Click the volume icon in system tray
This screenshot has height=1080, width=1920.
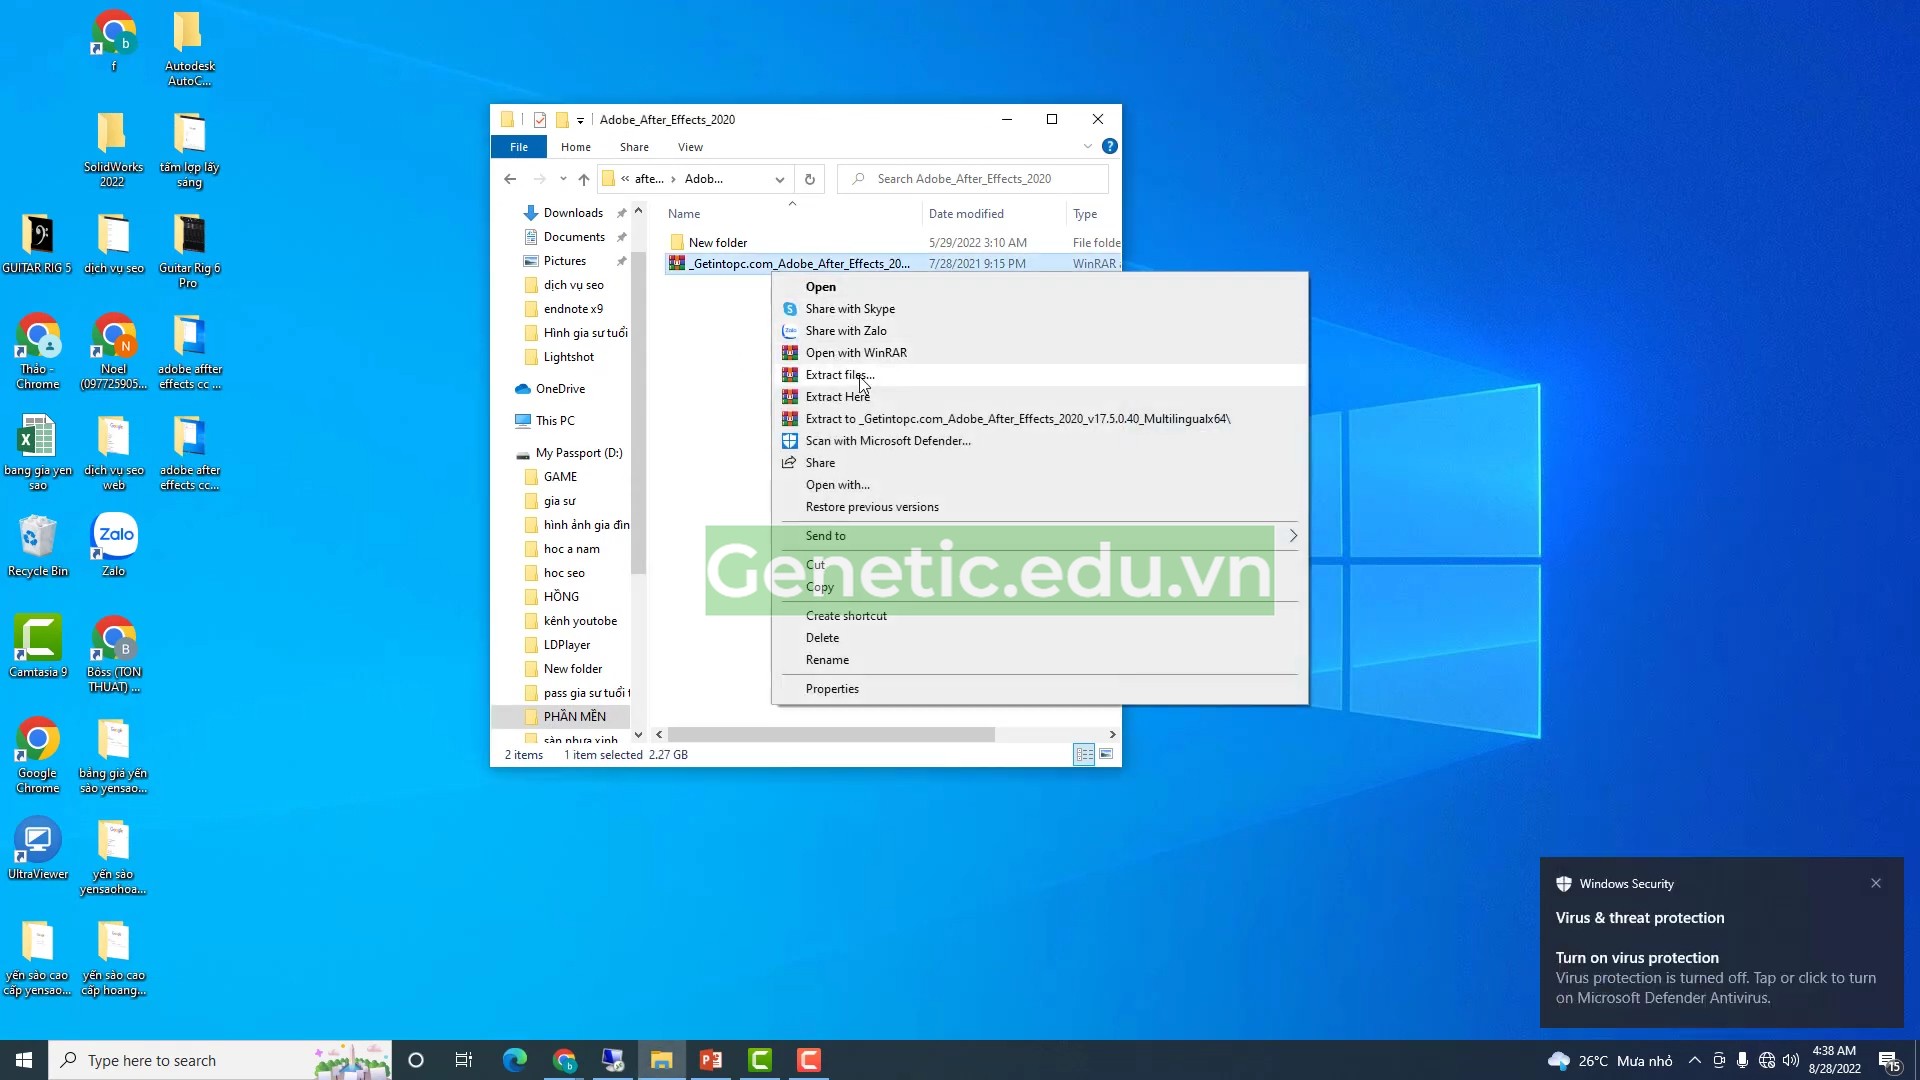pos(1791,1060)
